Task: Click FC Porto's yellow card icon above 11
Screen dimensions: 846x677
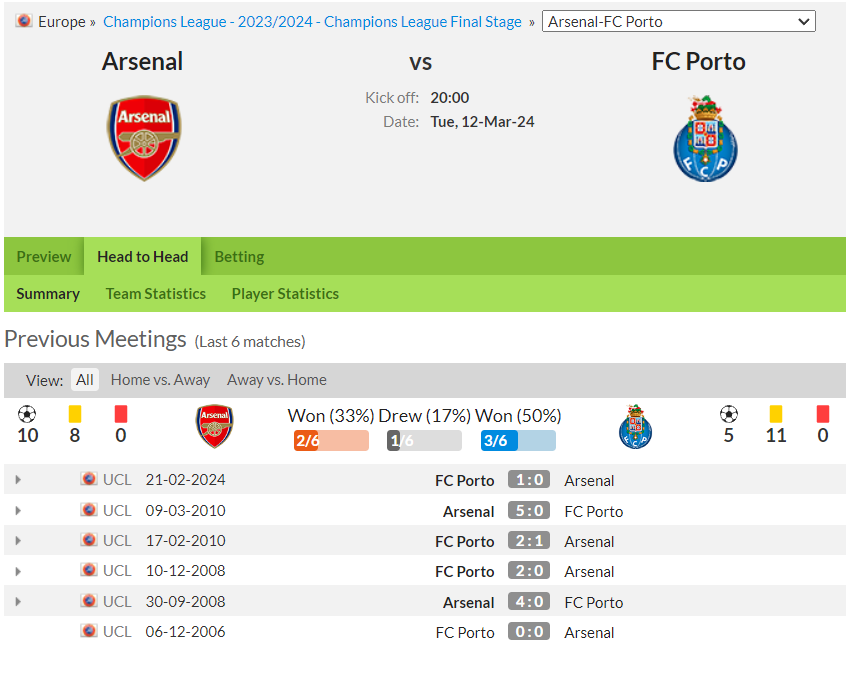Action: tap(776, 414)
